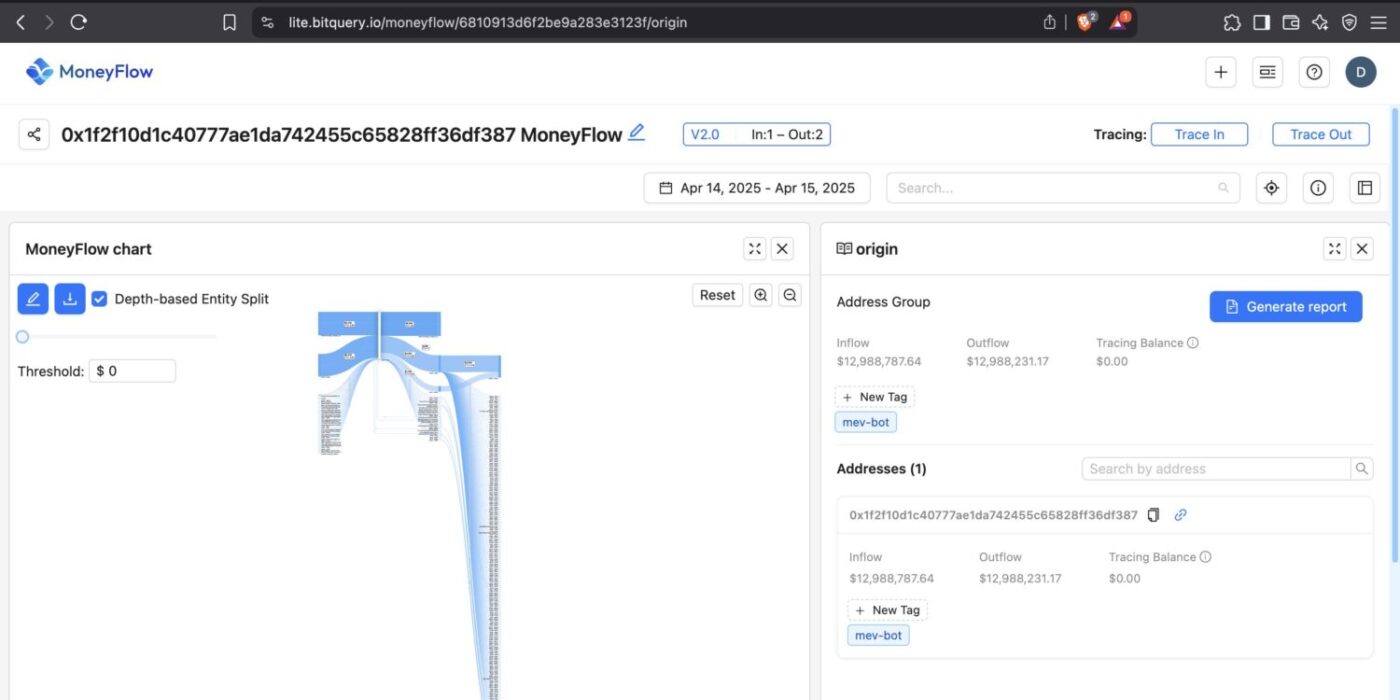Screen dimensions: 1400x700
Task: Open Brave Rewards triangle icon
Action: point(1119,21)
